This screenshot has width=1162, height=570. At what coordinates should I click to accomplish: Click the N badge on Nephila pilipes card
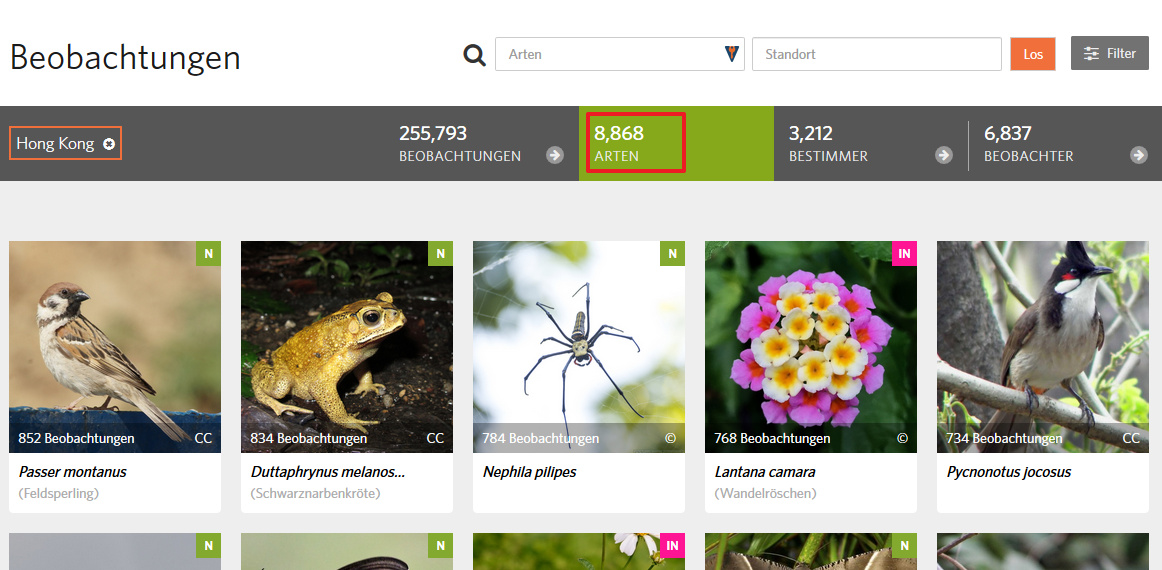(672, 253)
